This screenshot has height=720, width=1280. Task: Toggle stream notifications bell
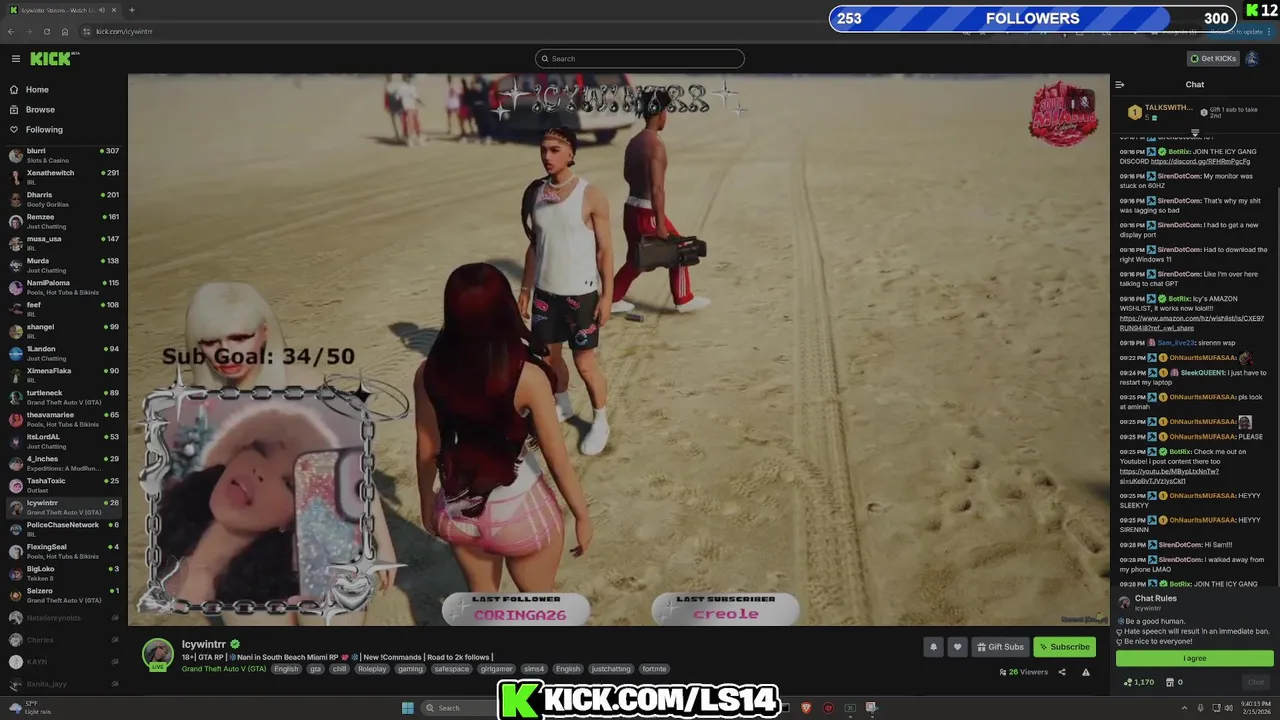tap(933, 647)
